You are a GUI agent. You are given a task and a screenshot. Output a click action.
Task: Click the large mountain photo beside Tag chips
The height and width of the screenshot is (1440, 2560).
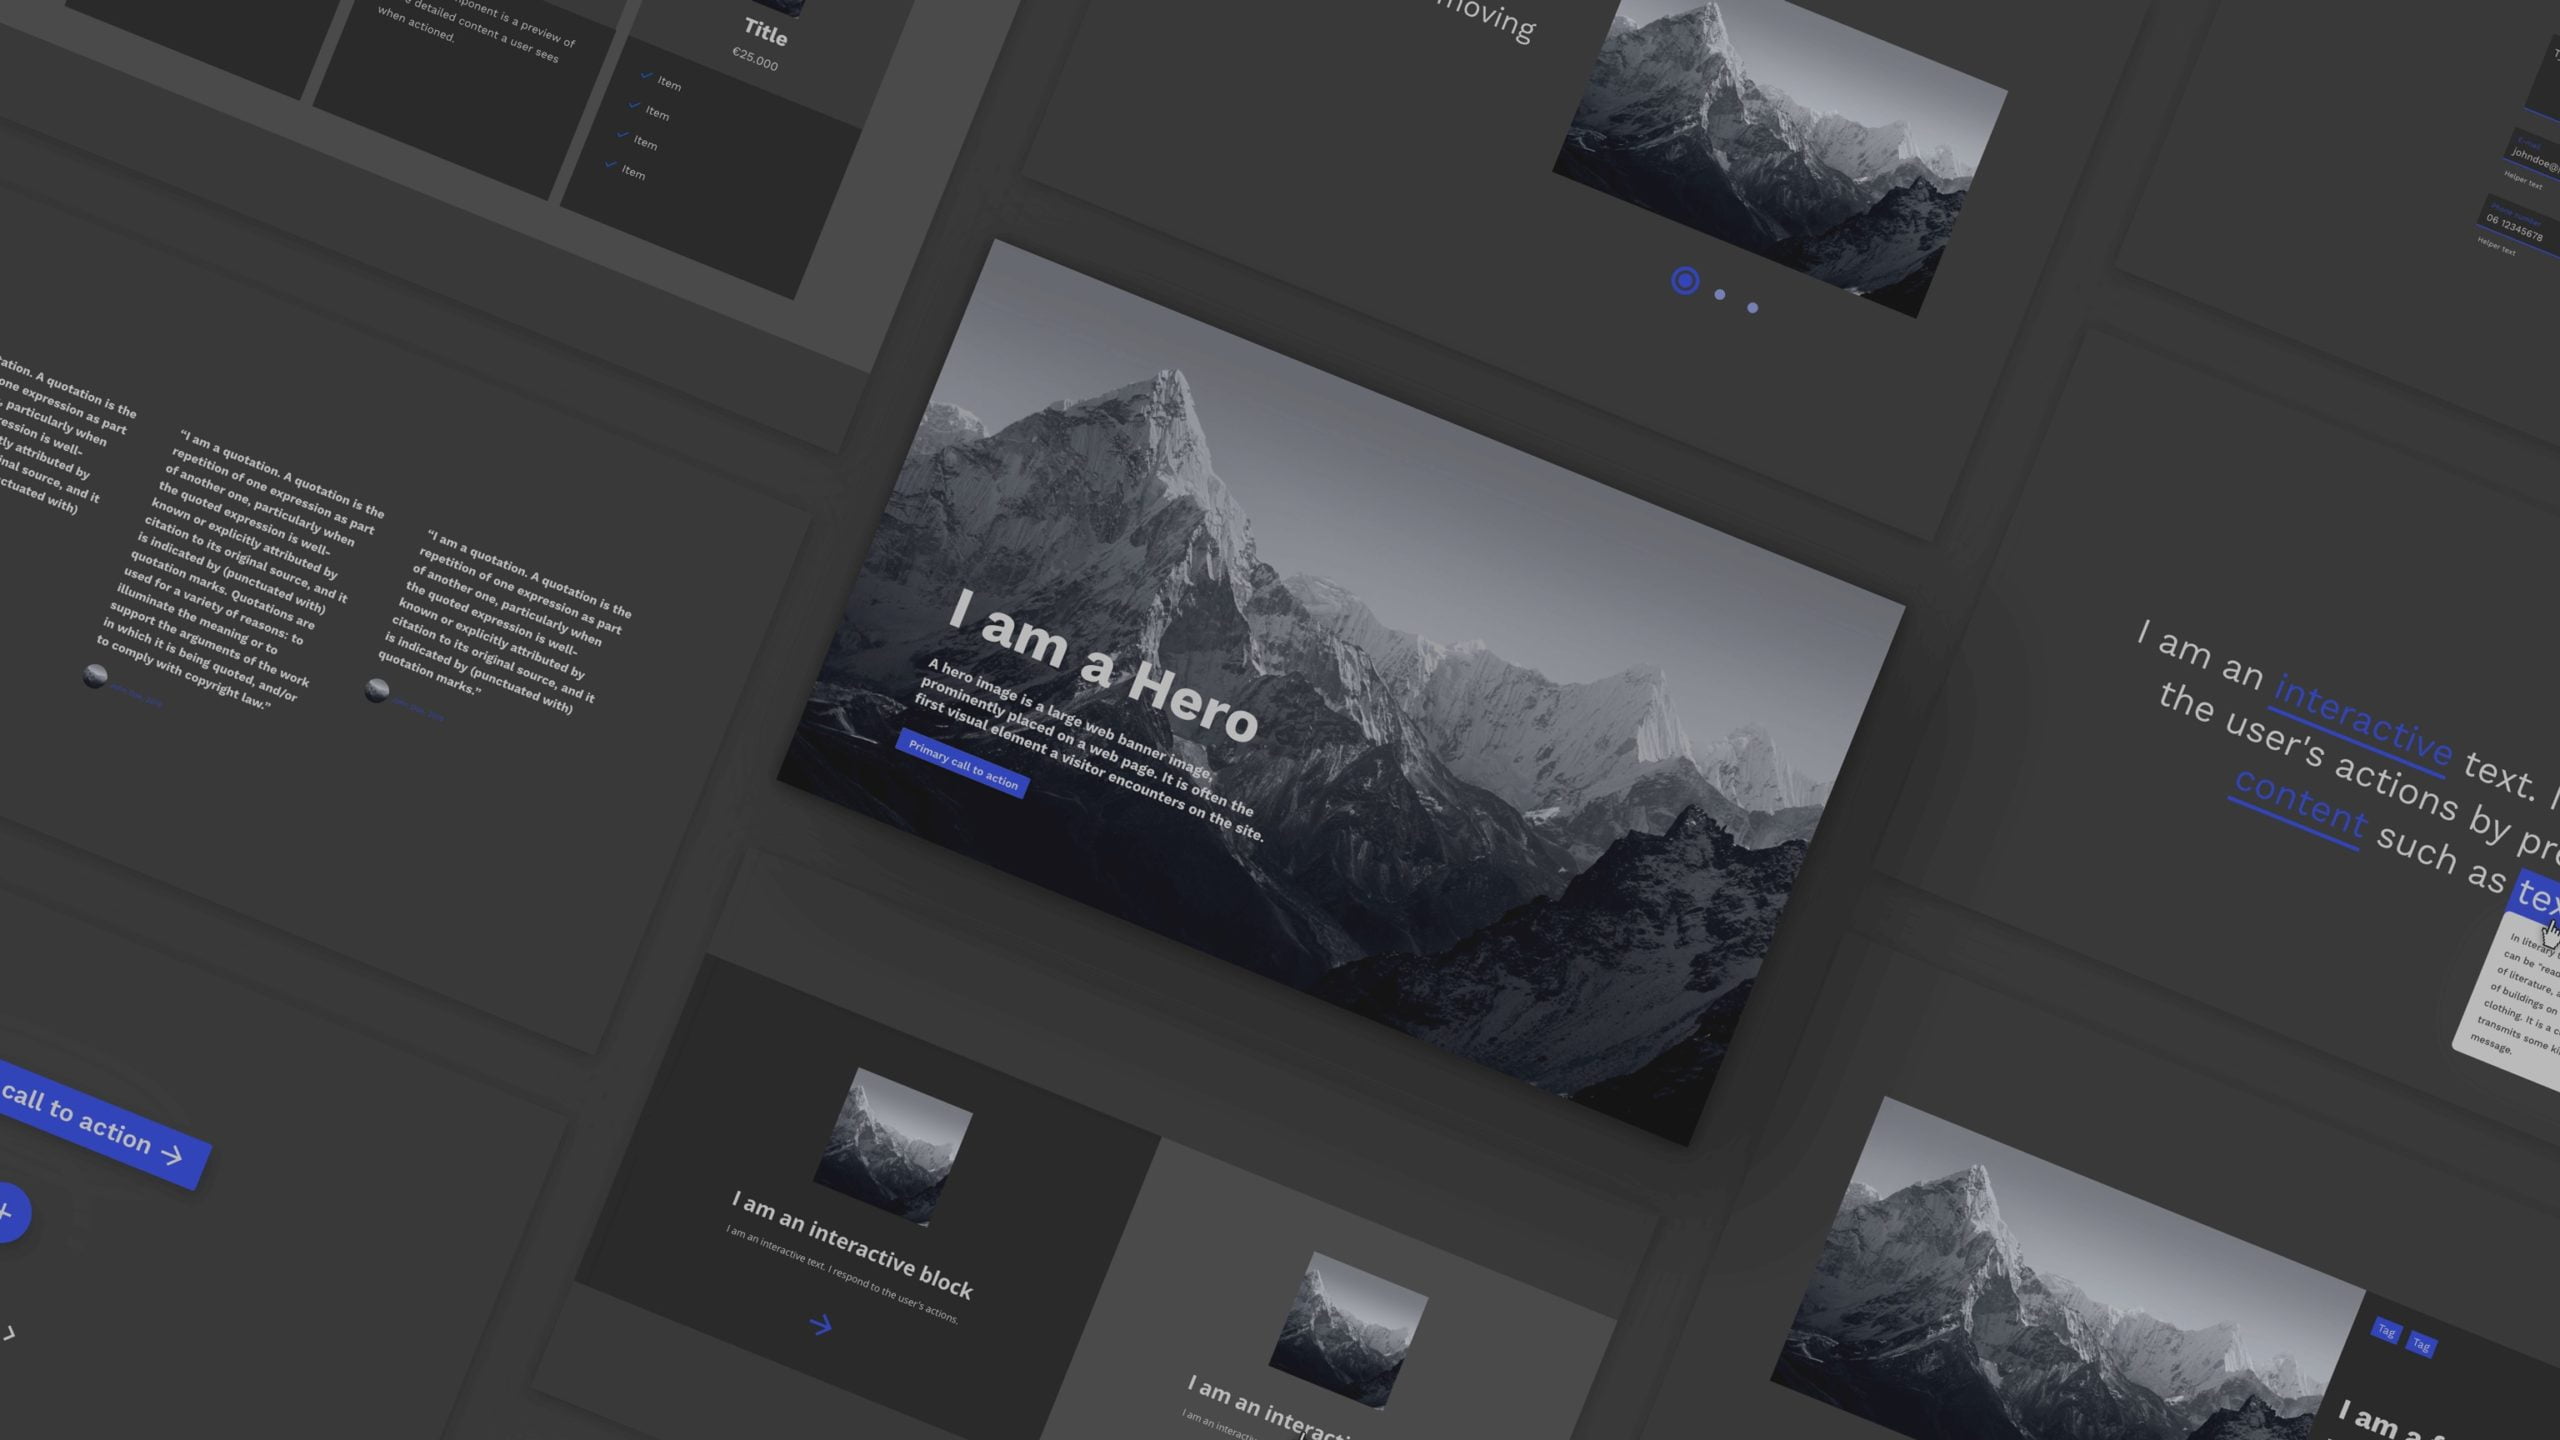[x=2067, y=1275]
